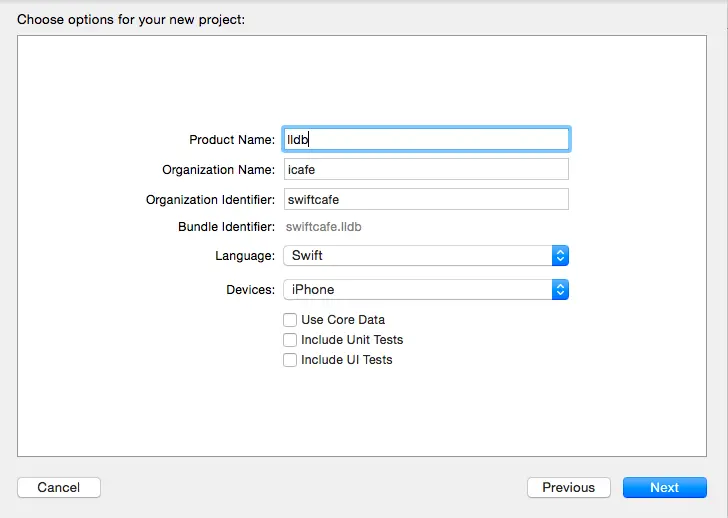The width and height of the screenshot is (728, 518).
Task: Go back with the Previous button
Action: [568, 487]
